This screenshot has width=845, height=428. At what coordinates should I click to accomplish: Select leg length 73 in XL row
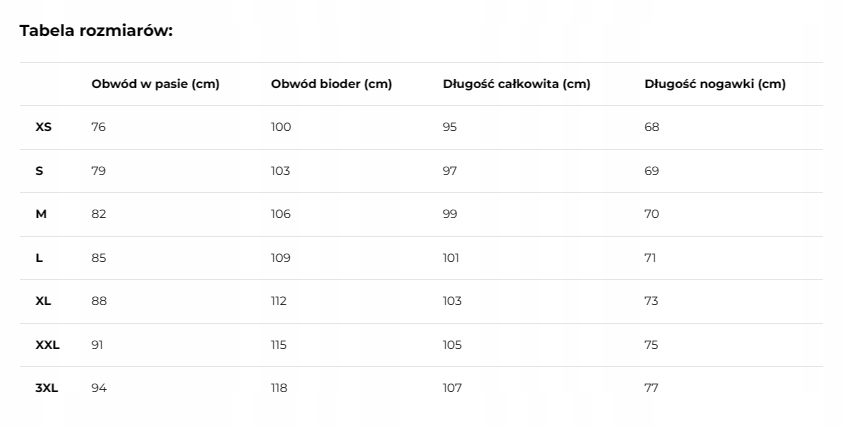click(652, 301)
